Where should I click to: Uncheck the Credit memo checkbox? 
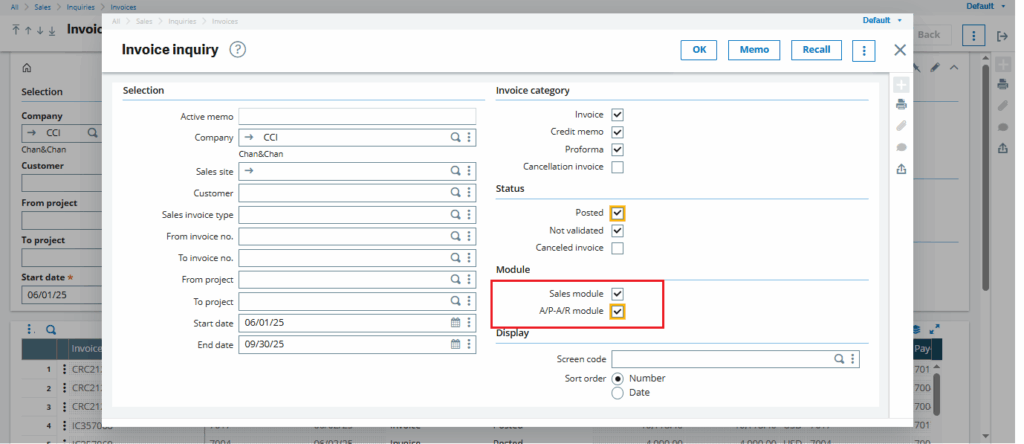(617, 132)
